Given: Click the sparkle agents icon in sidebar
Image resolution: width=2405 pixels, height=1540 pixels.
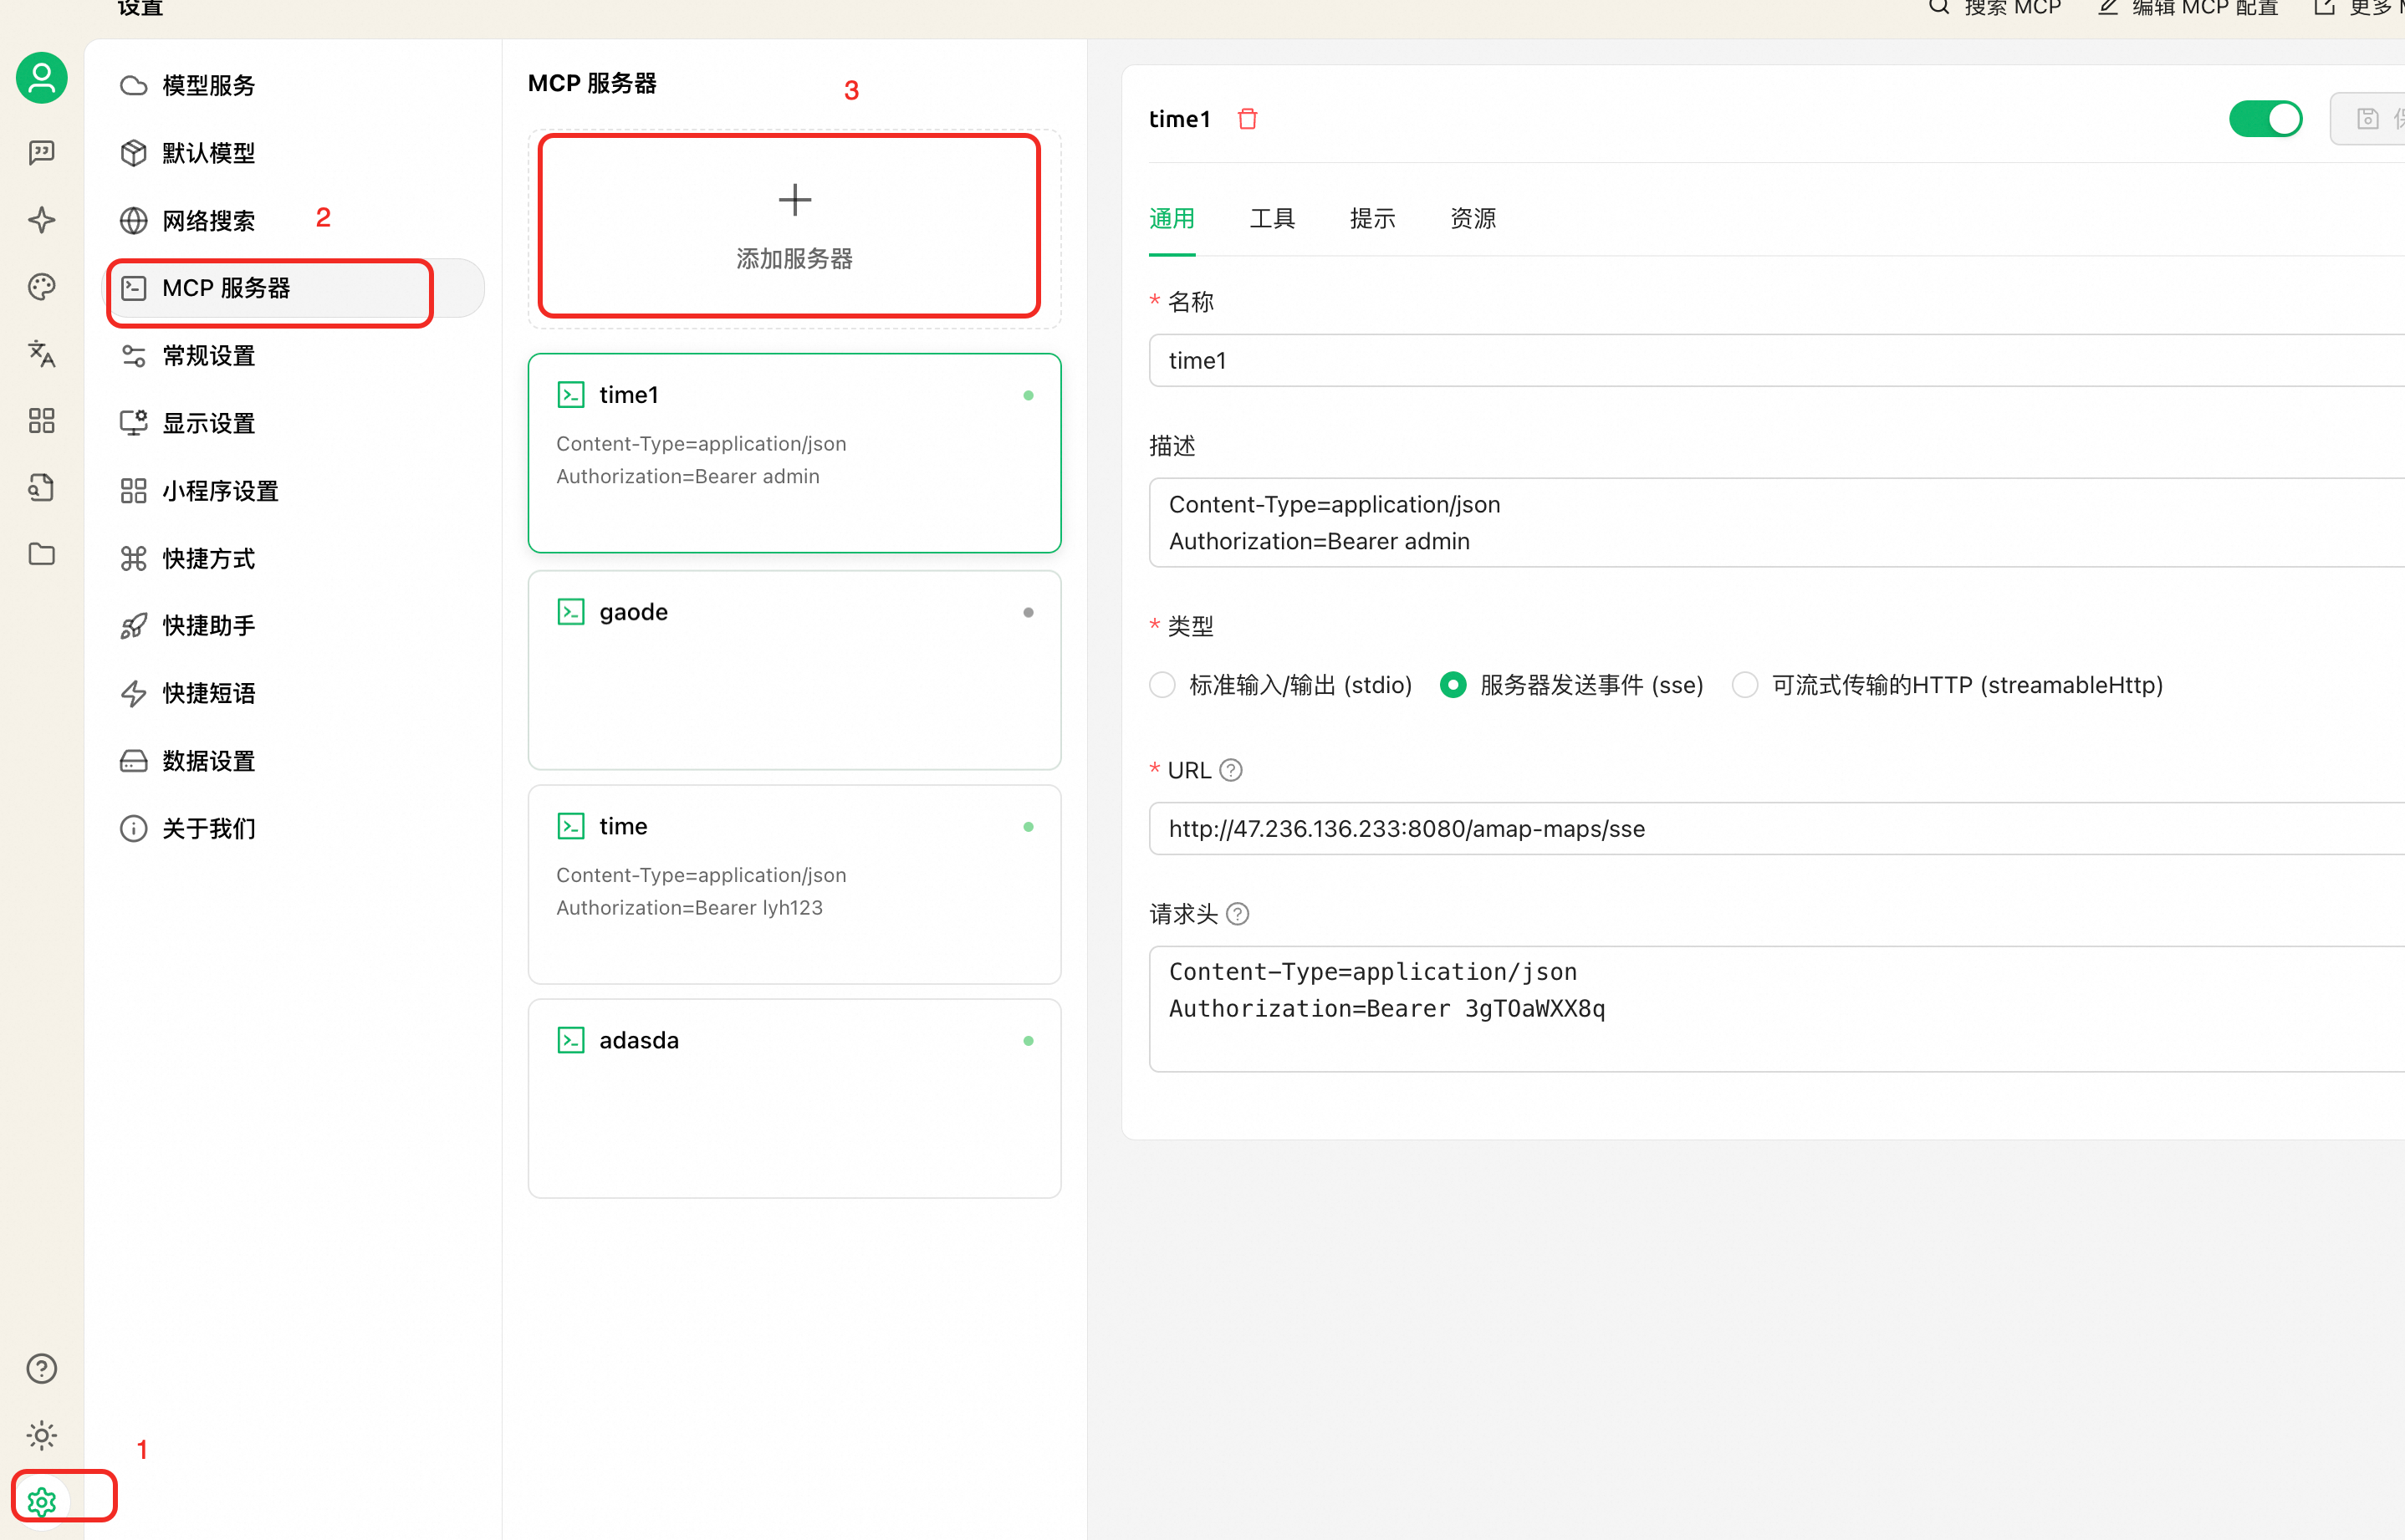Looking at the screenshot, I should coord(41,220).
